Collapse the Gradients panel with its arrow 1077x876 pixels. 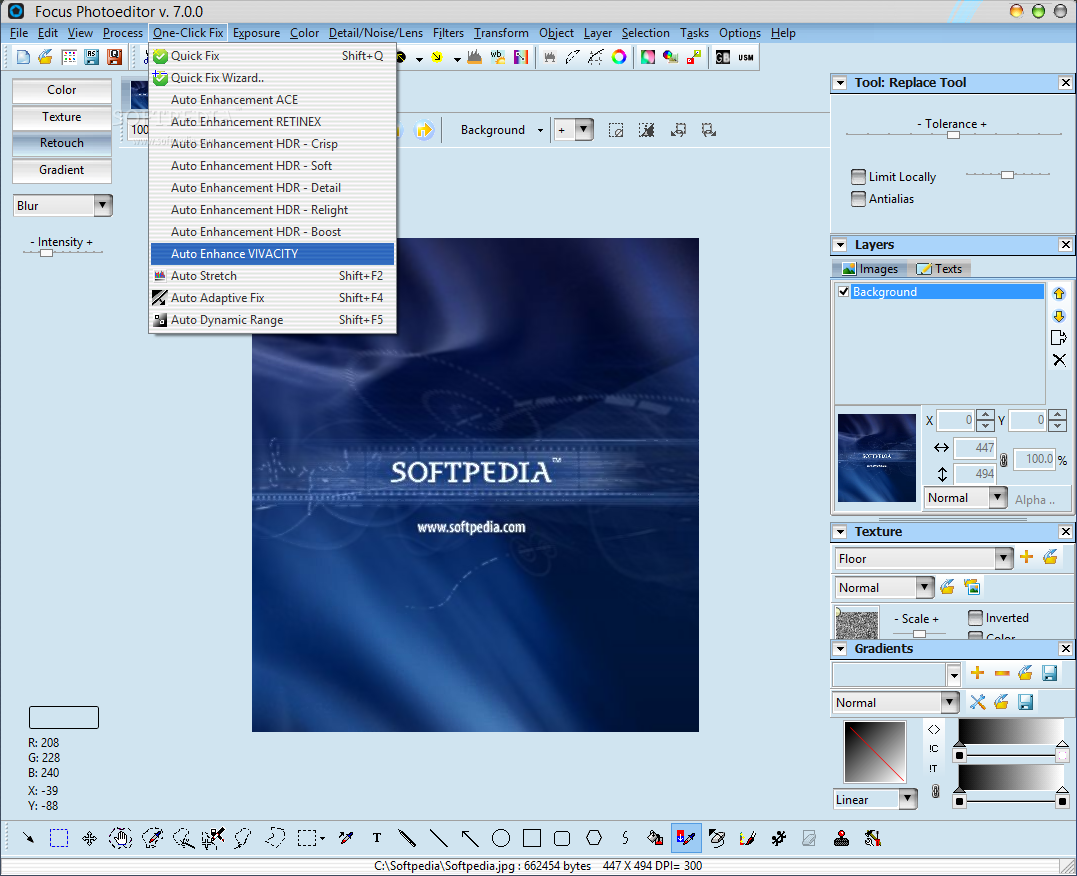(x=839, y=648)
